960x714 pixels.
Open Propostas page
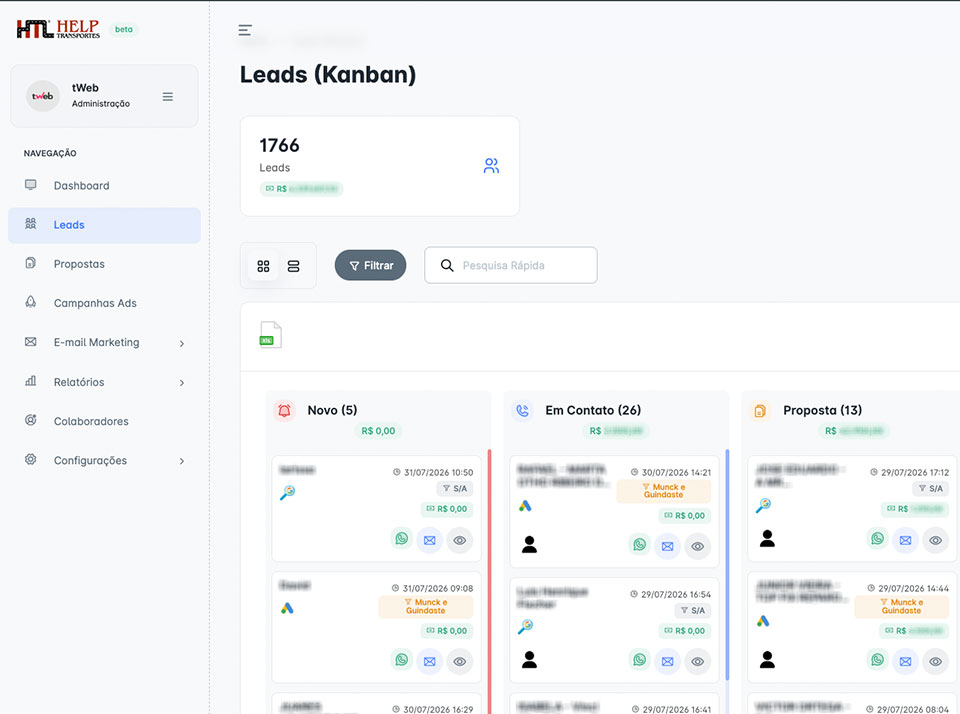[79, 264]
